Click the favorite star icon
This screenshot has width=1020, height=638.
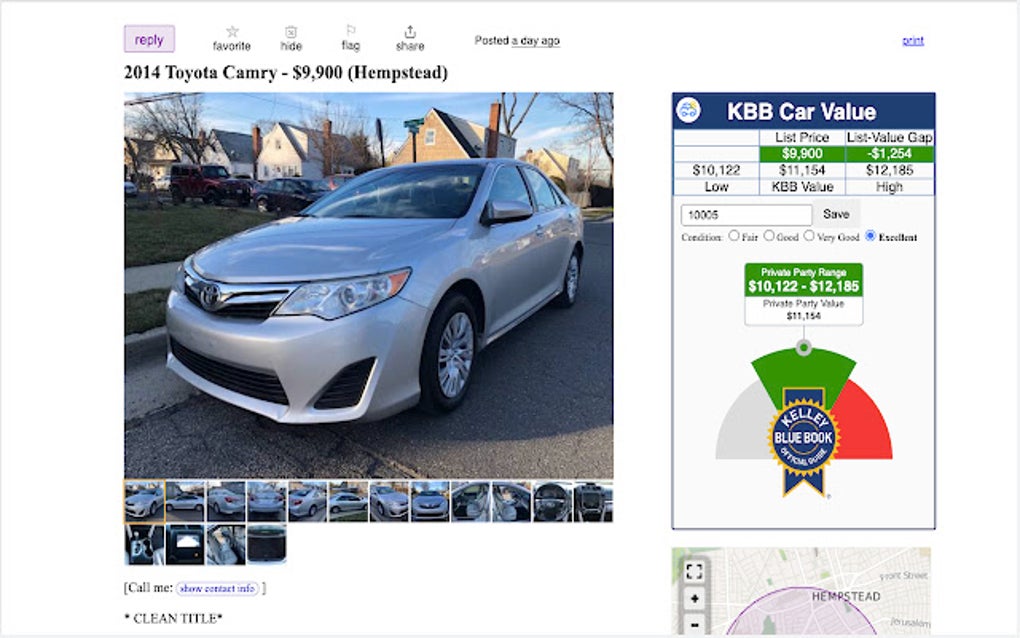coord(232,31)
